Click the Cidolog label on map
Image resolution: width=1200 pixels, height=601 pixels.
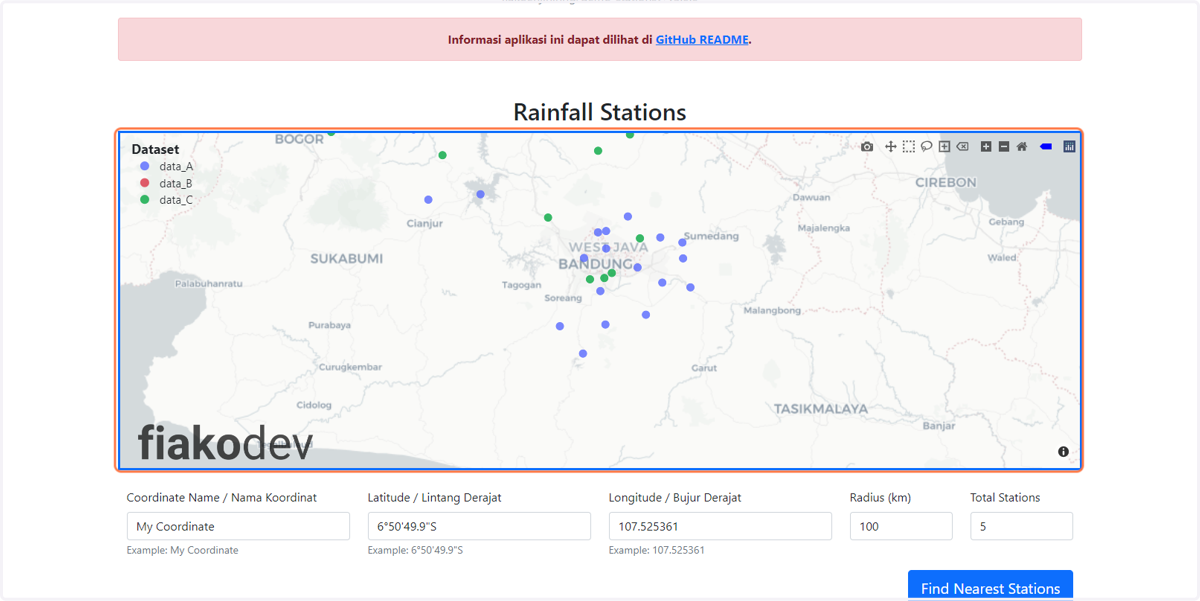(314, 405)
